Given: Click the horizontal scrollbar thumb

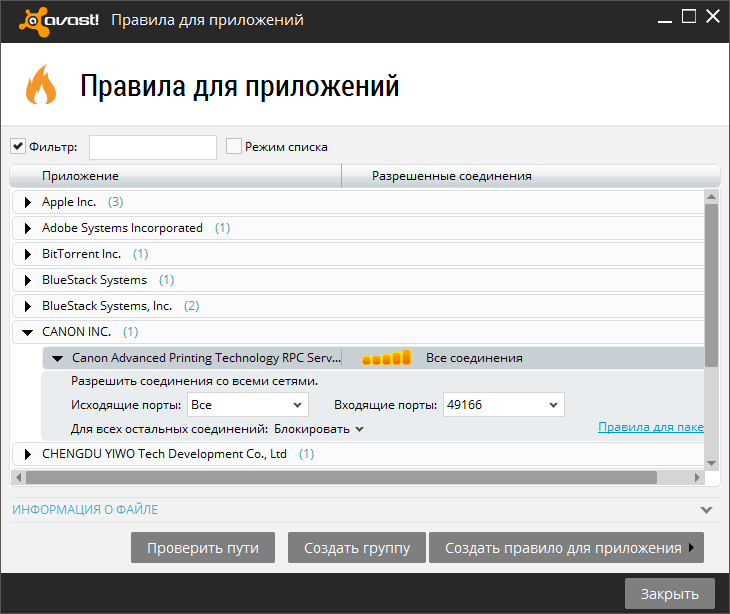Looking at the screenshot, I should 341,477.
